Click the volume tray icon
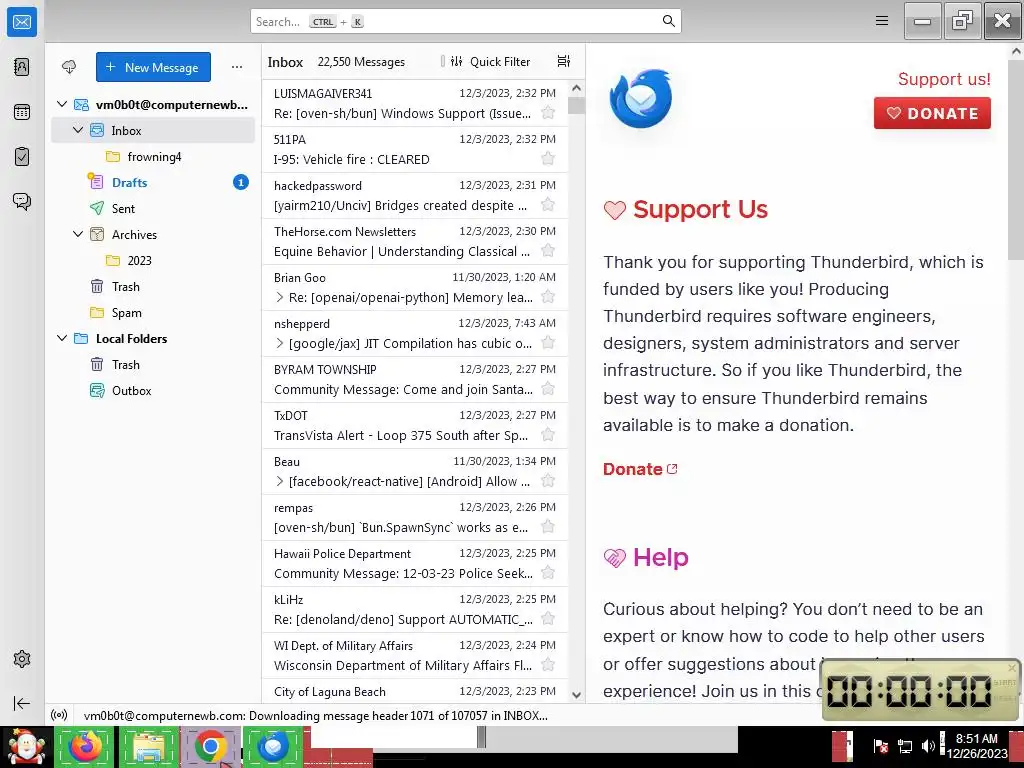 [x=927, y=746]
